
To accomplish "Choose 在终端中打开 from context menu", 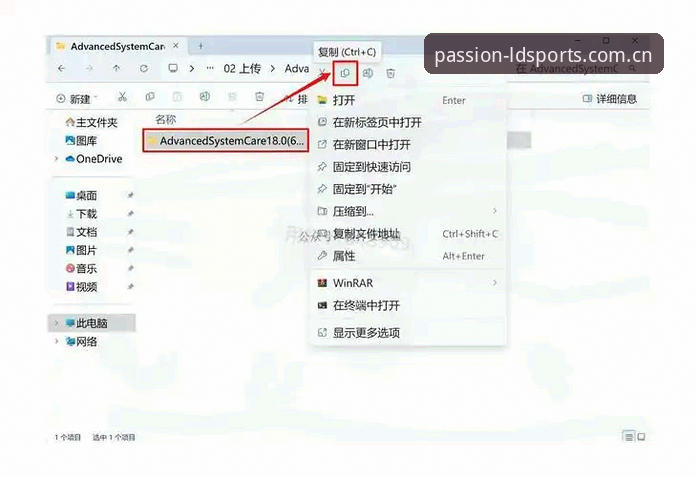I will click(x=408, y=305).
